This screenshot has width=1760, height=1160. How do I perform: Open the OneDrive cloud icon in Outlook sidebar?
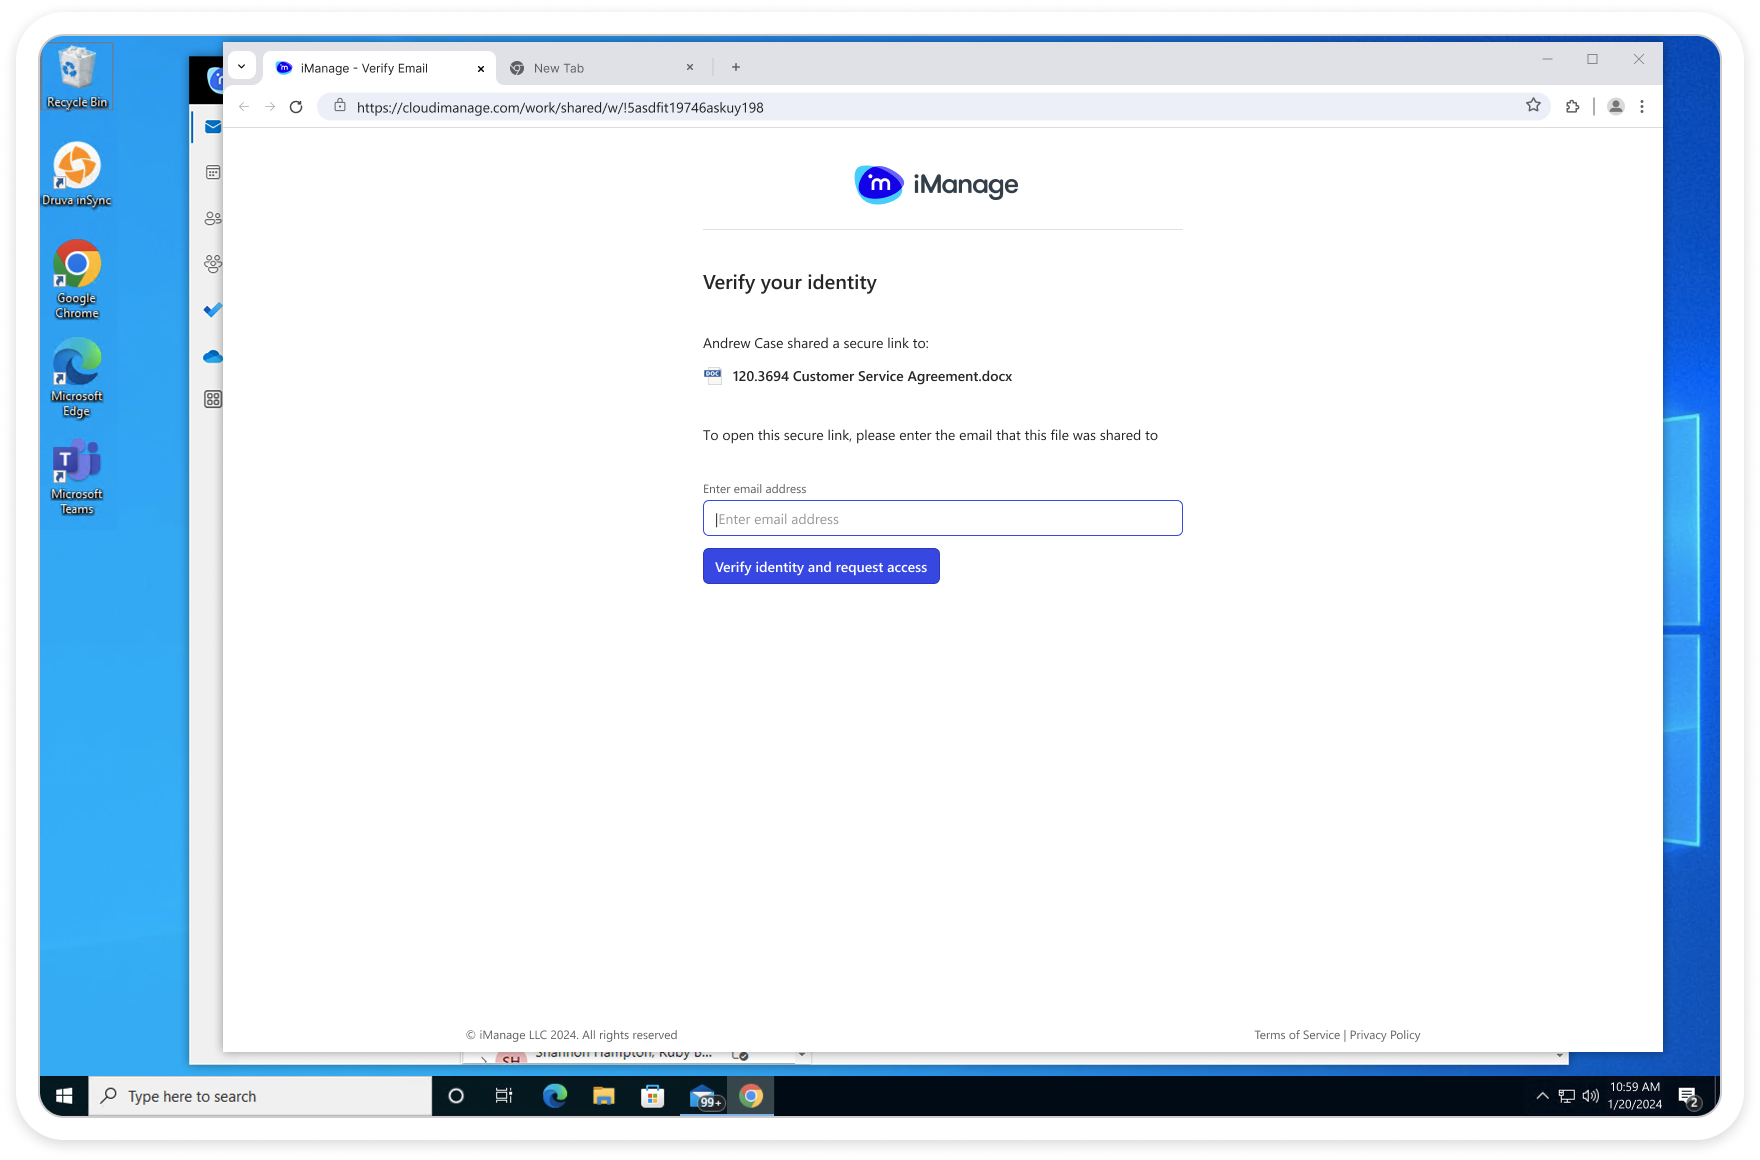tap(213, 356)
